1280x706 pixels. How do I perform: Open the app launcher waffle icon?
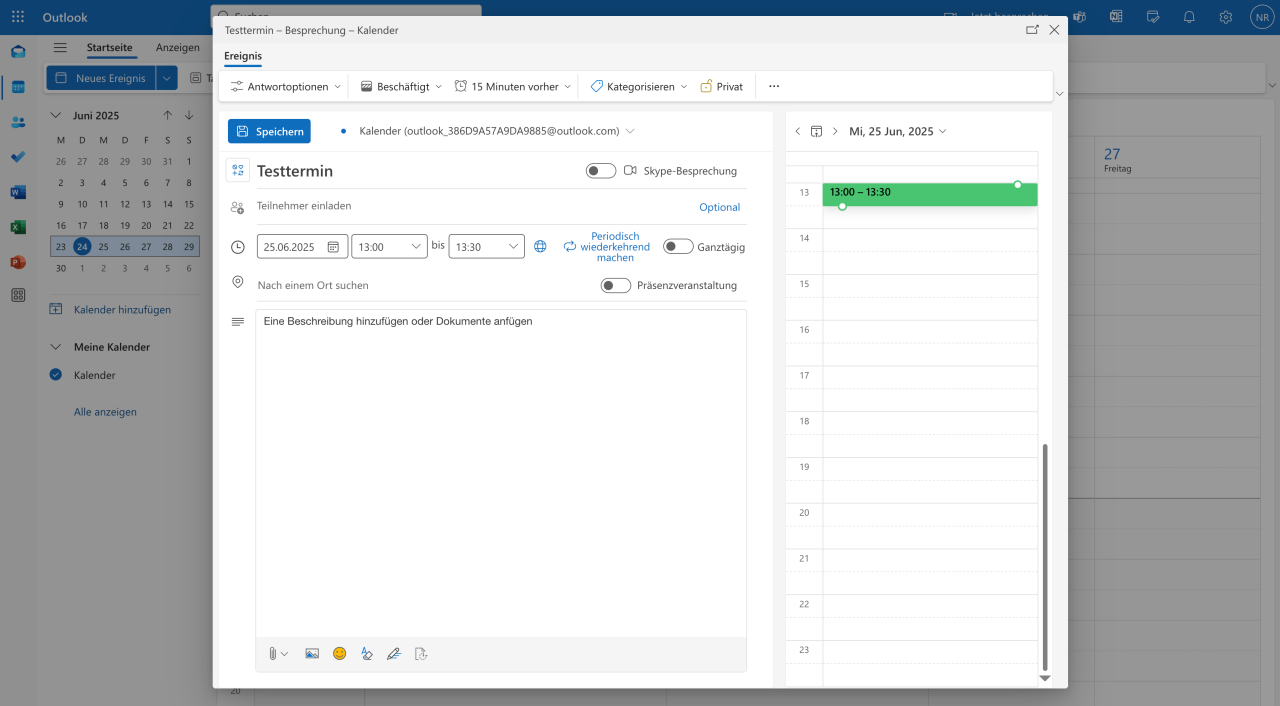18,17
